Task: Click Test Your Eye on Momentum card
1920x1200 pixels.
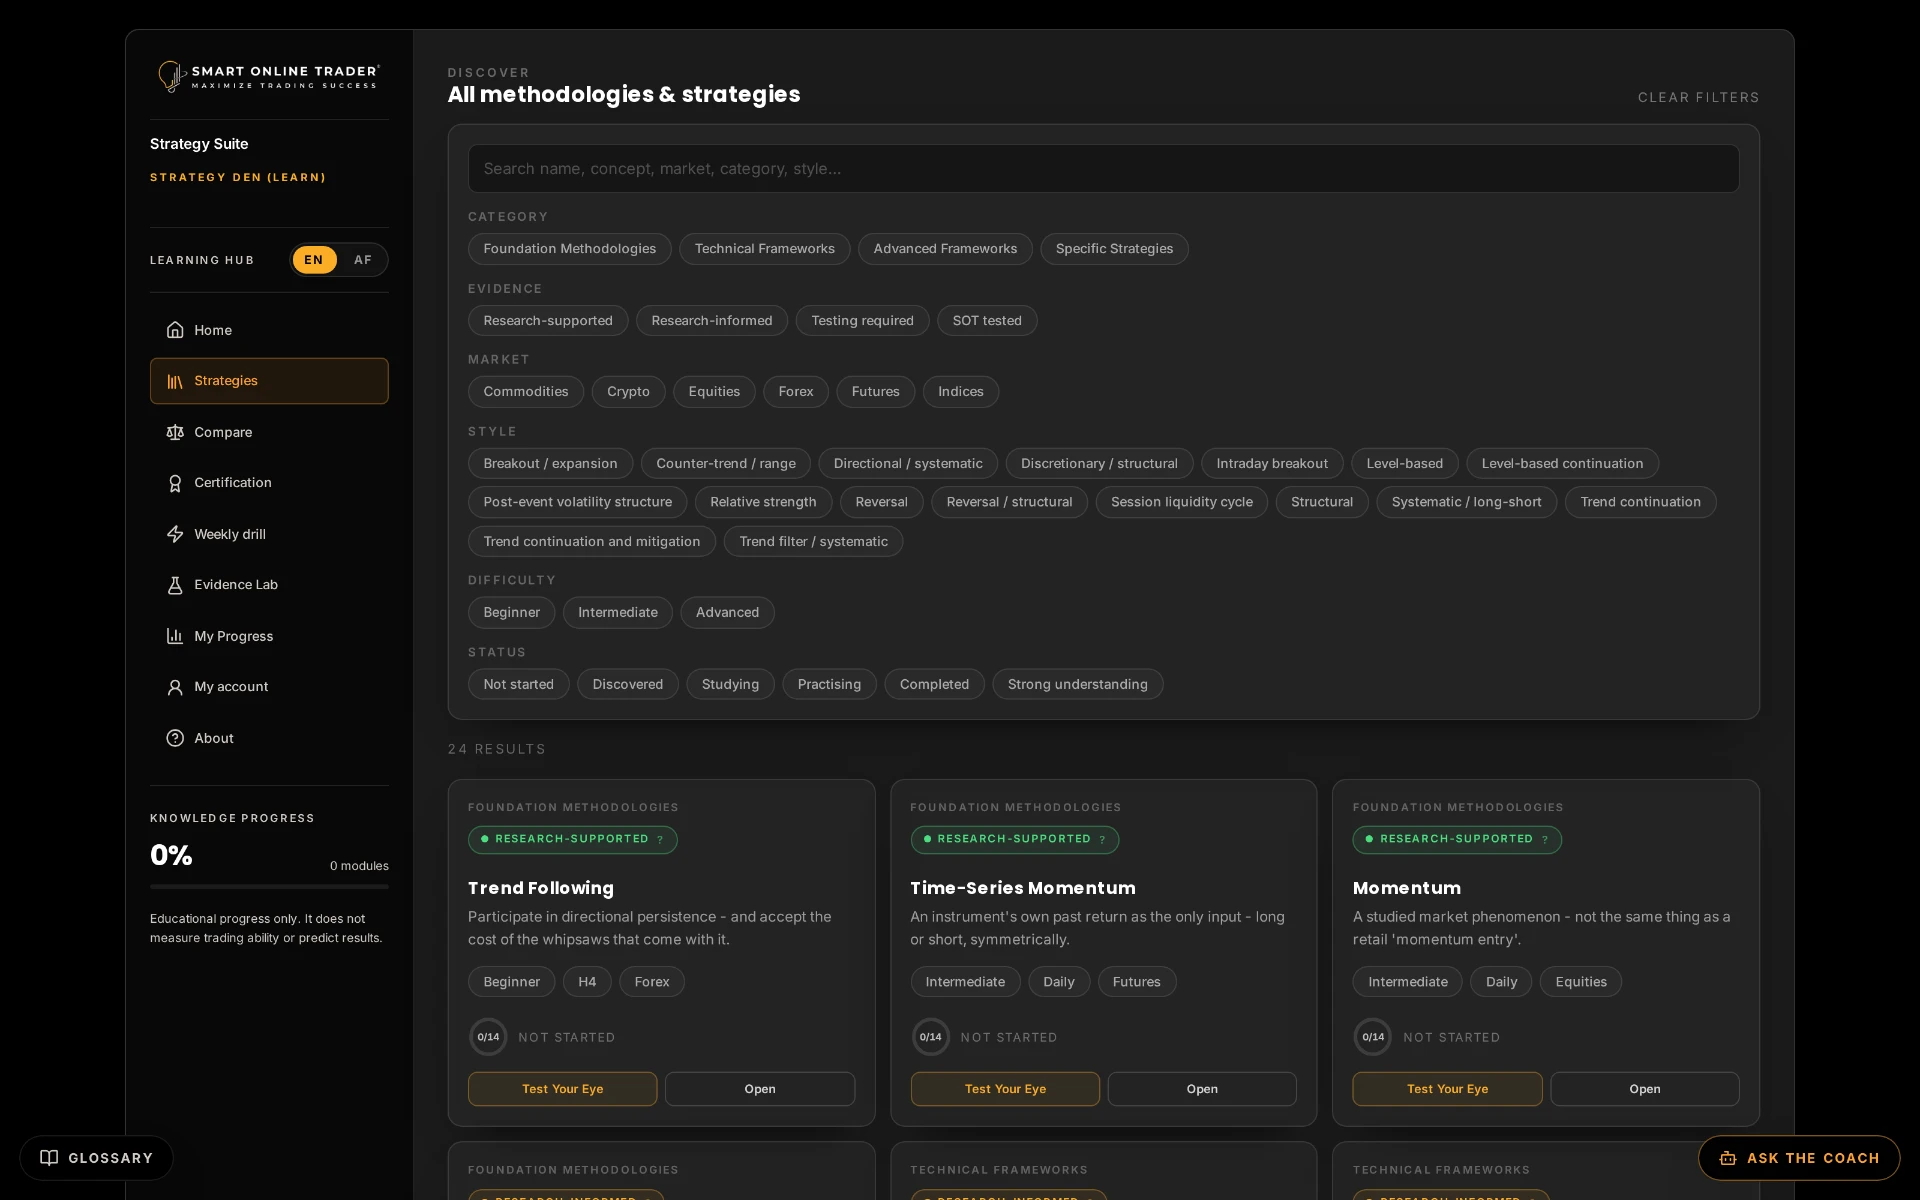Action: pos(1447,1089)
